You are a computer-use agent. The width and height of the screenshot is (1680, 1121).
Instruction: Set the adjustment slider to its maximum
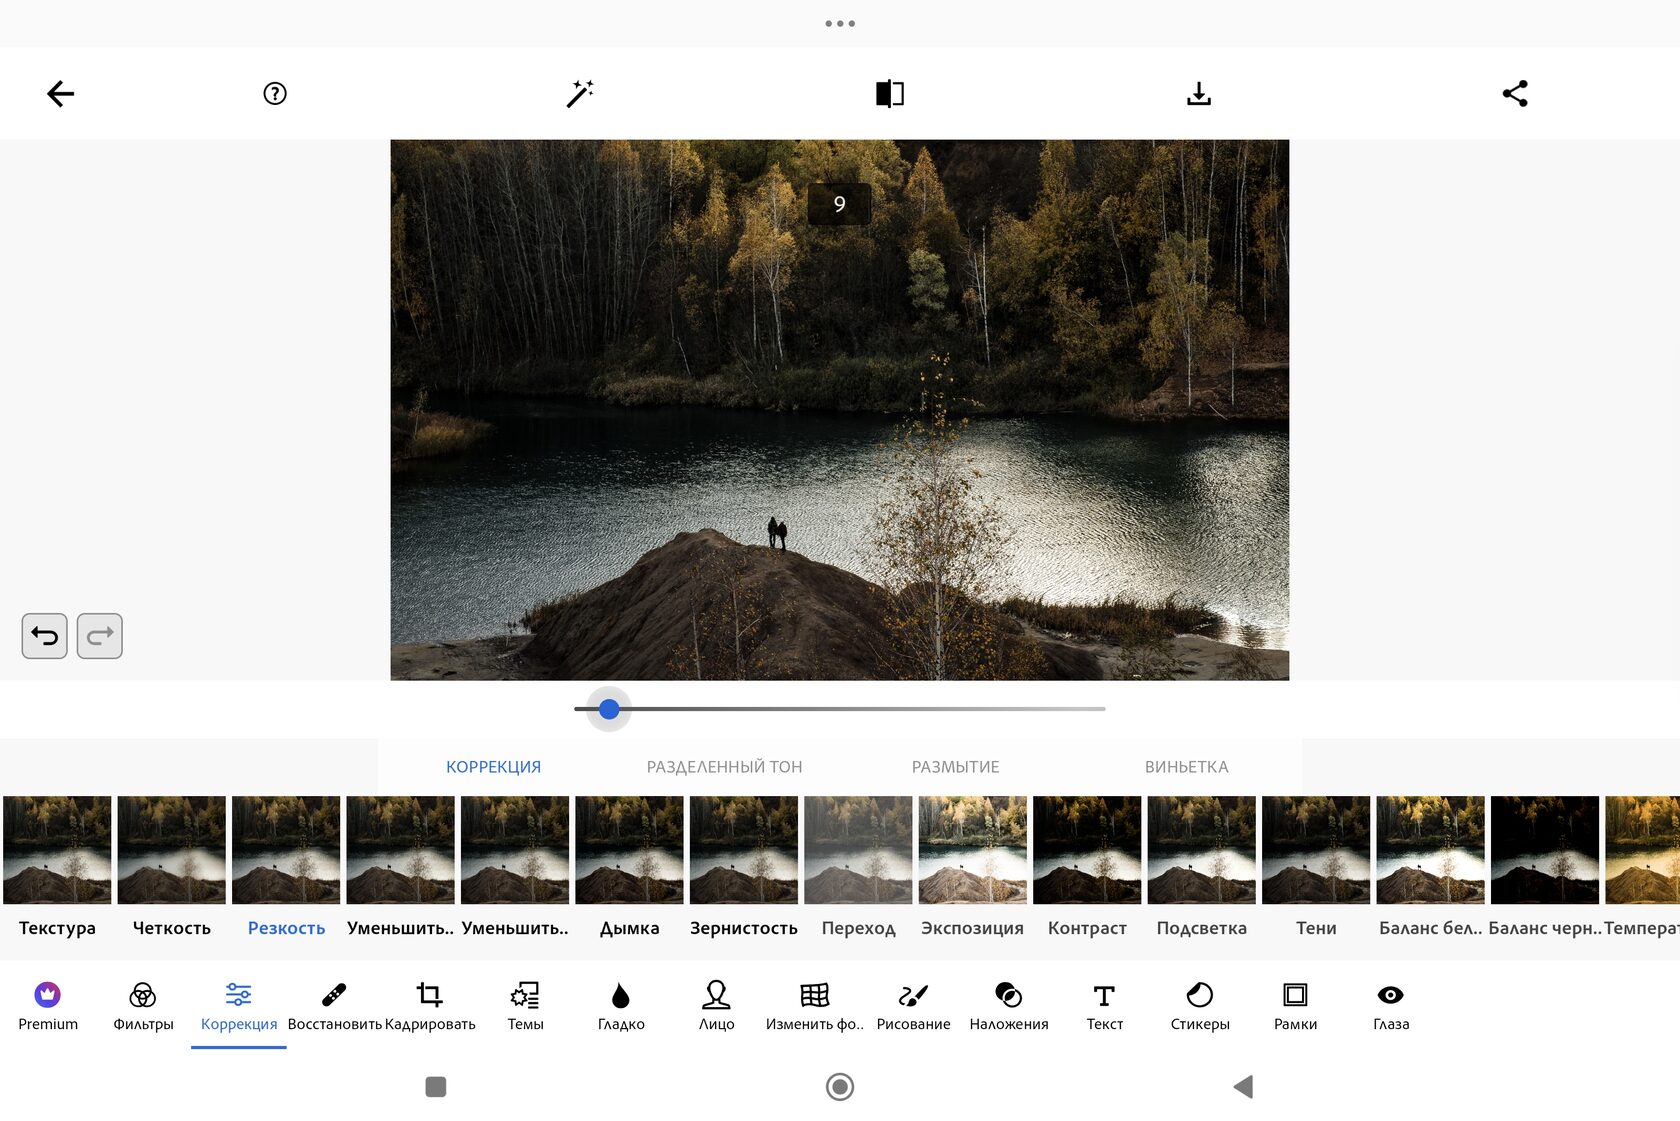pyautogui.click(x=1104, y=709)
